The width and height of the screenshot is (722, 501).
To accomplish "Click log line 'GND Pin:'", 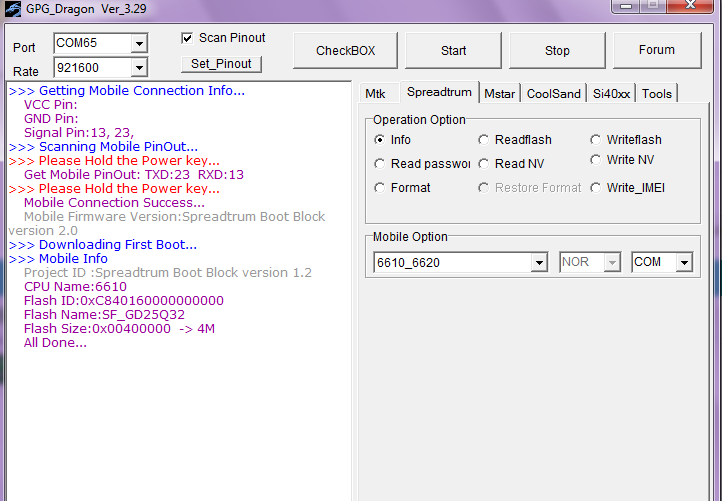I will pos(51,119).
